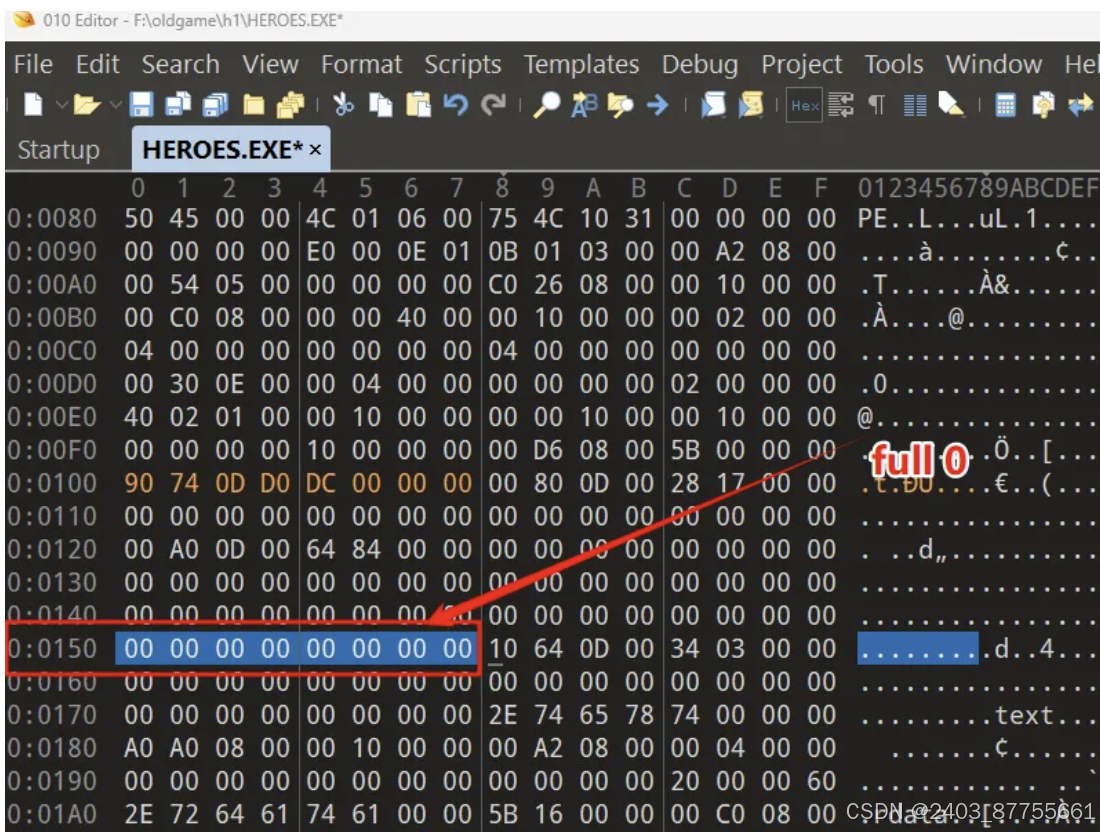
Task: Click byte 60 in row 0:0190
Action: (821, 781)
